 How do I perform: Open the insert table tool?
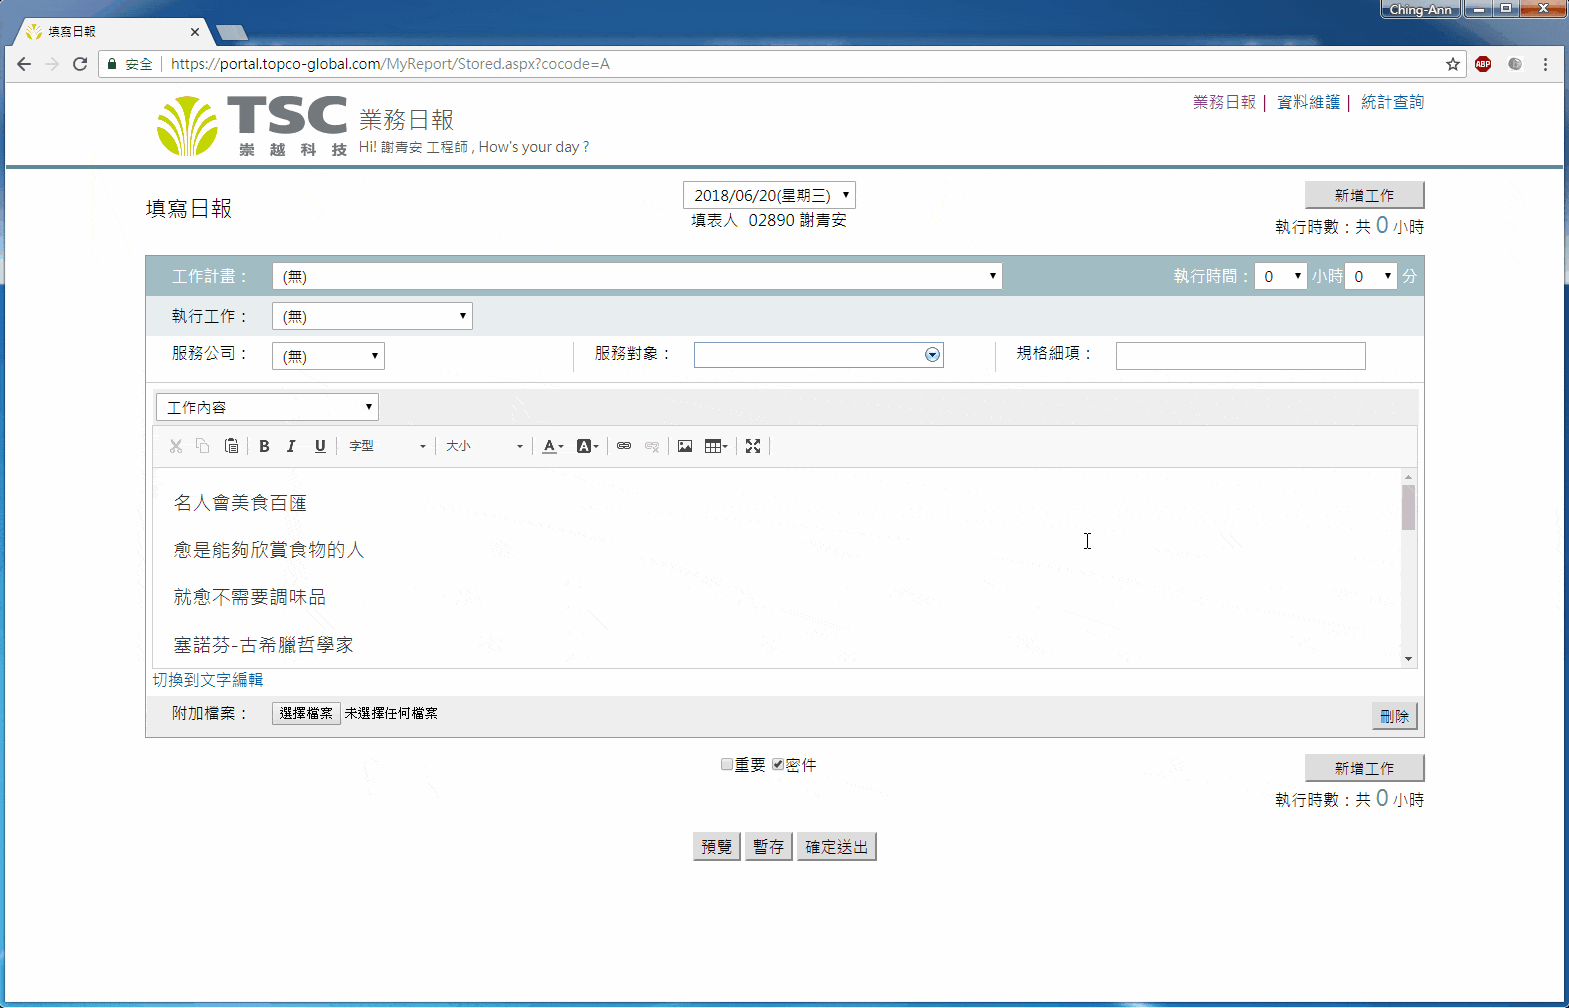(x=715, y=446)
